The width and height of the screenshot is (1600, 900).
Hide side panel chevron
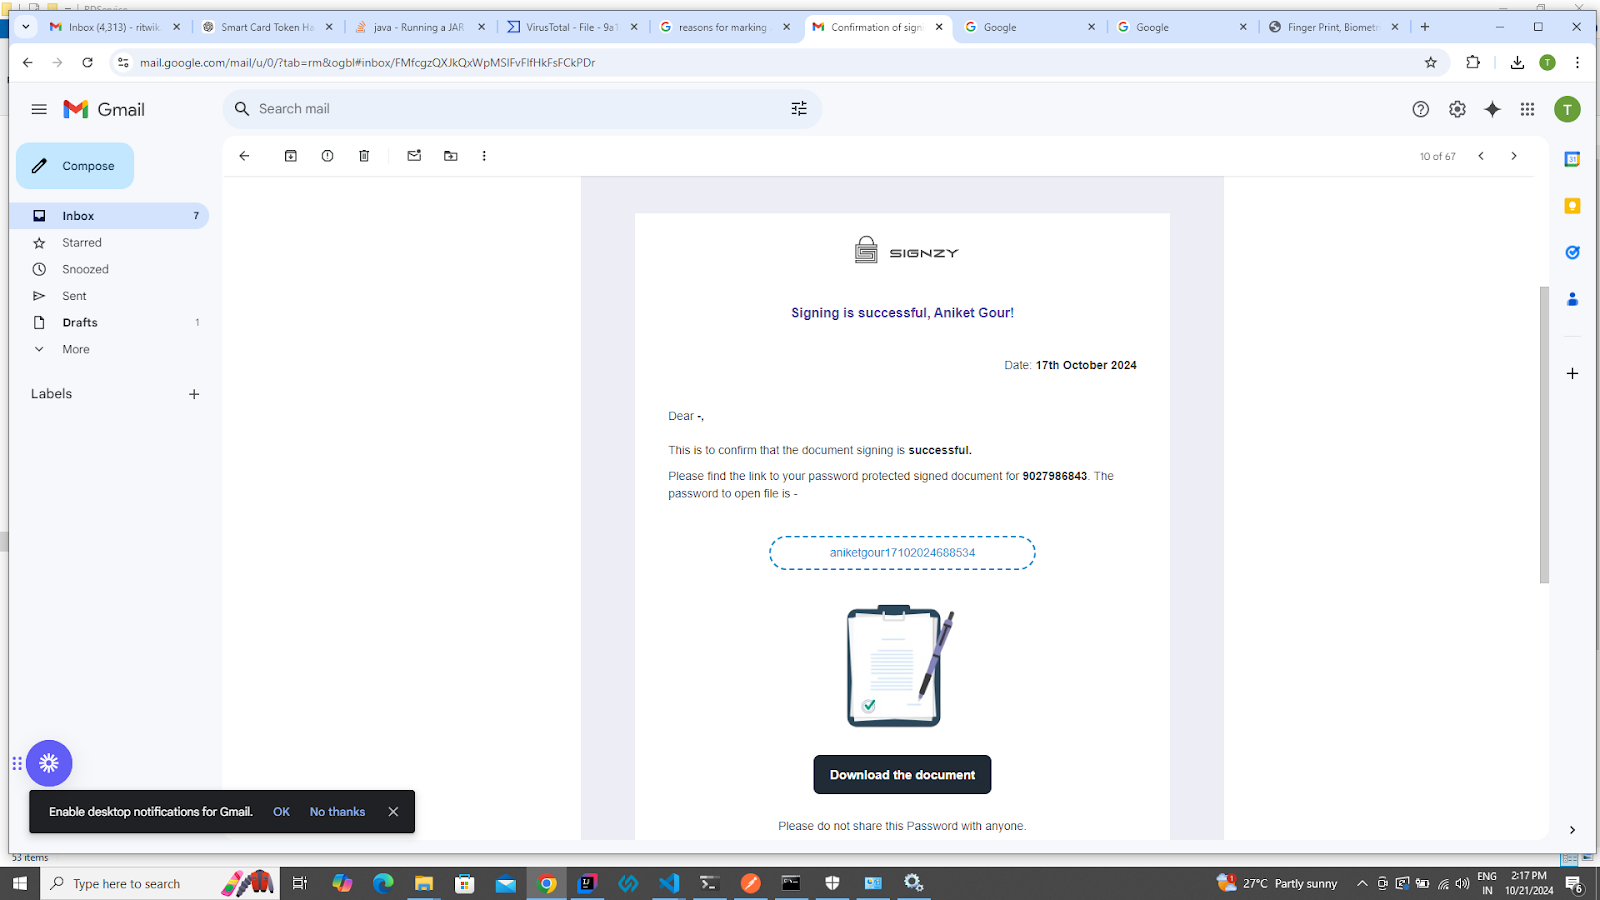pyautogui.click(x=1572, y=830)
